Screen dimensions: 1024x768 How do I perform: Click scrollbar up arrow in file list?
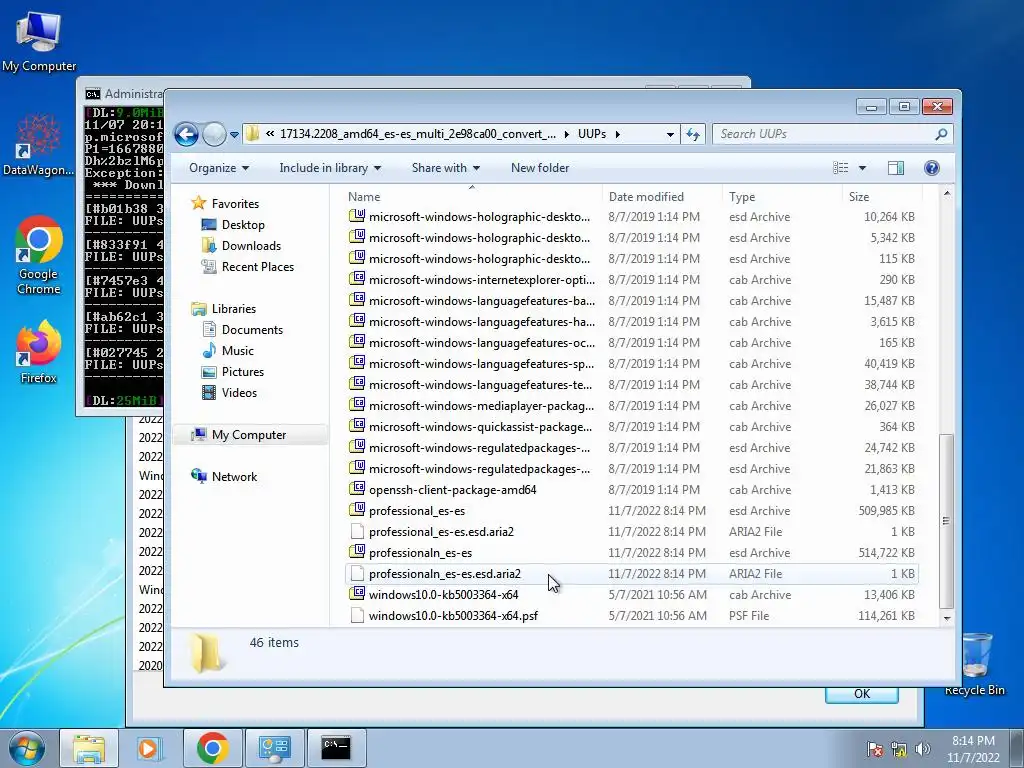point(947,194)
